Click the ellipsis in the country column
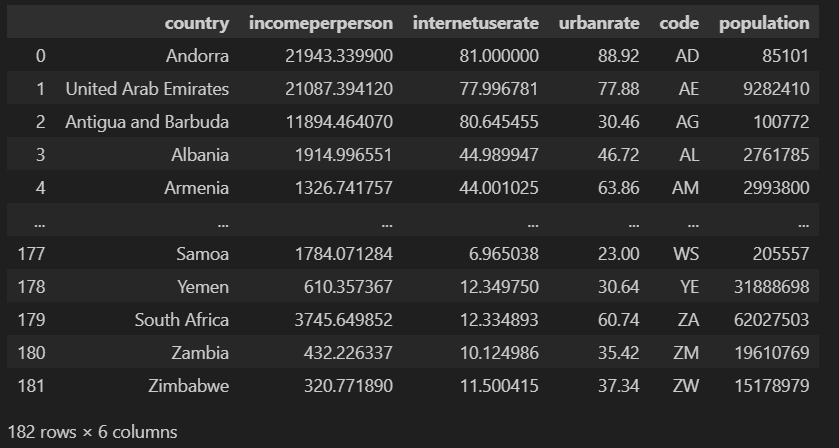Viewport: 839px width, 448px height. (x=224, y=224)
